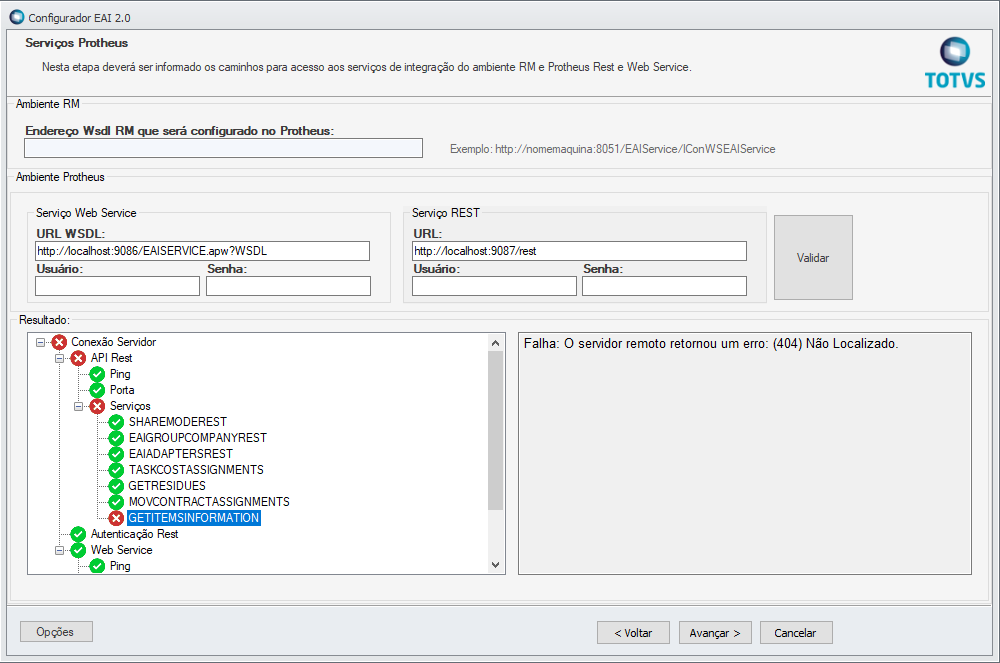
Task: Collapse the API Rest tree node
Action: coord(59,358)
